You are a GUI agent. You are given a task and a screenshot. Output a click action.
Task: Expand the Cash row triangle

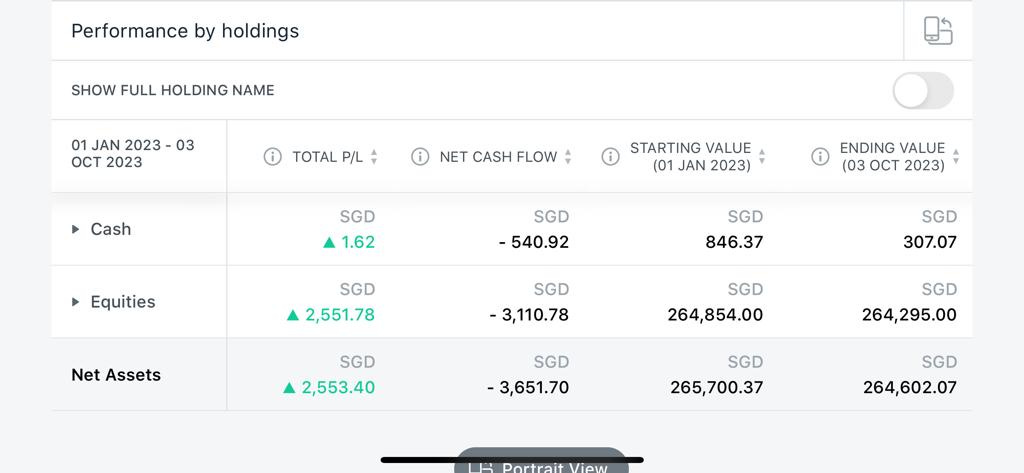[x=76, y=229]
